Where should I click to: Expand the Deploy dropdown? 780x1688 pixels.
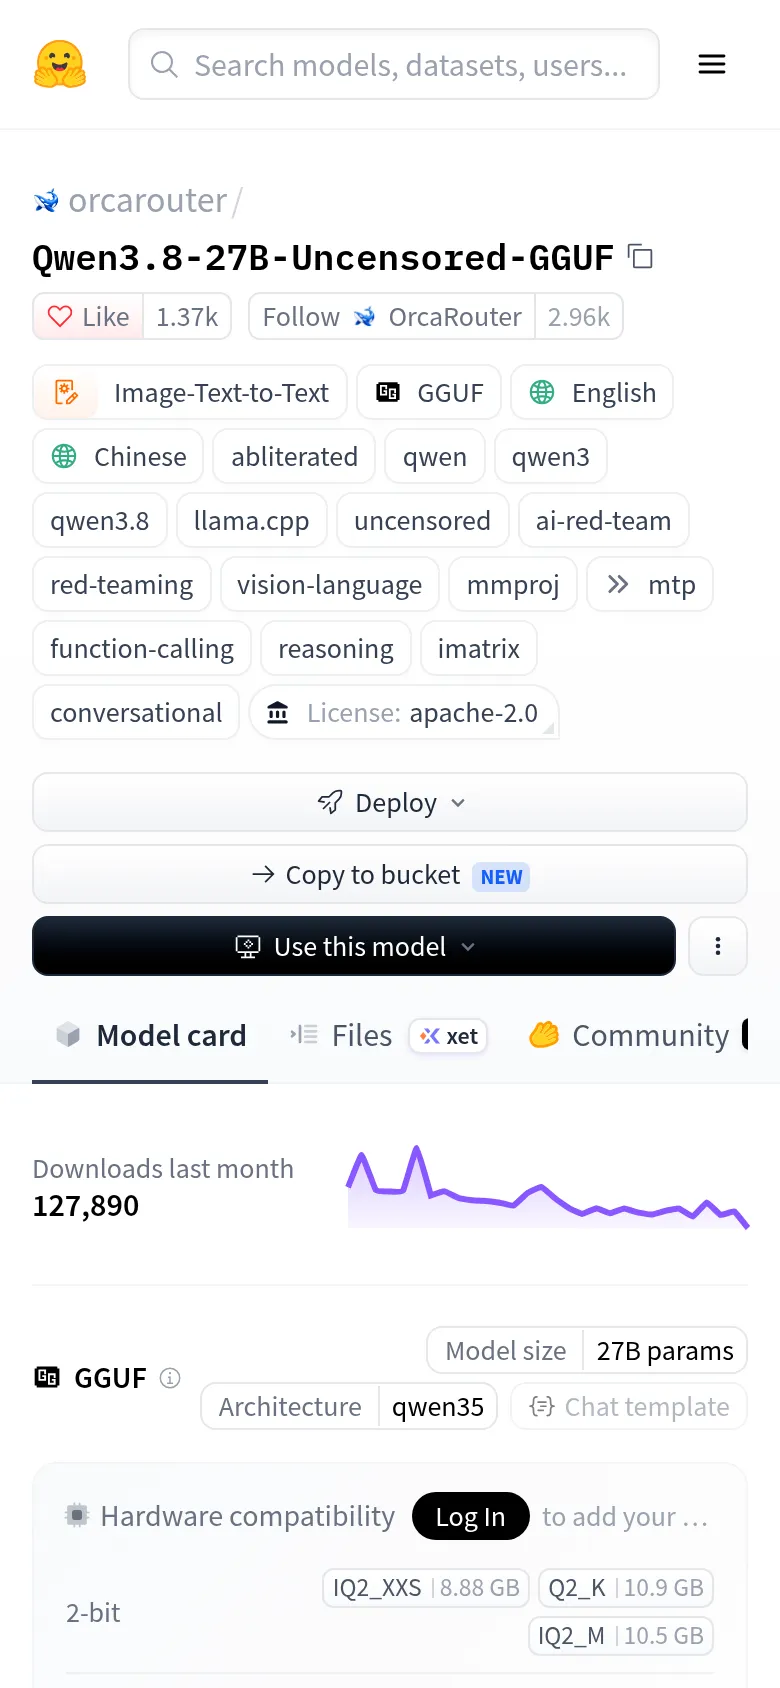coord(390,802)
